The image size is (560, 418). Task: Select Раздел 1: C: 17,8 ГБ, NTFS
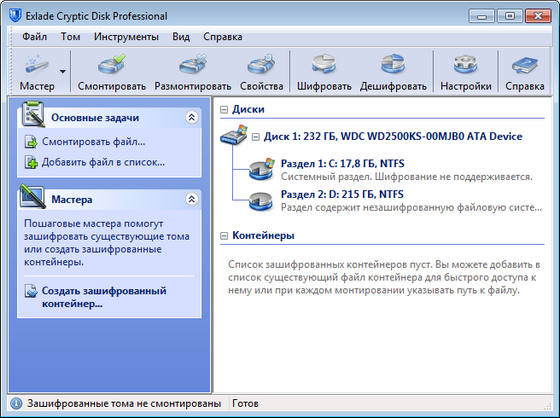click(342, 164)
